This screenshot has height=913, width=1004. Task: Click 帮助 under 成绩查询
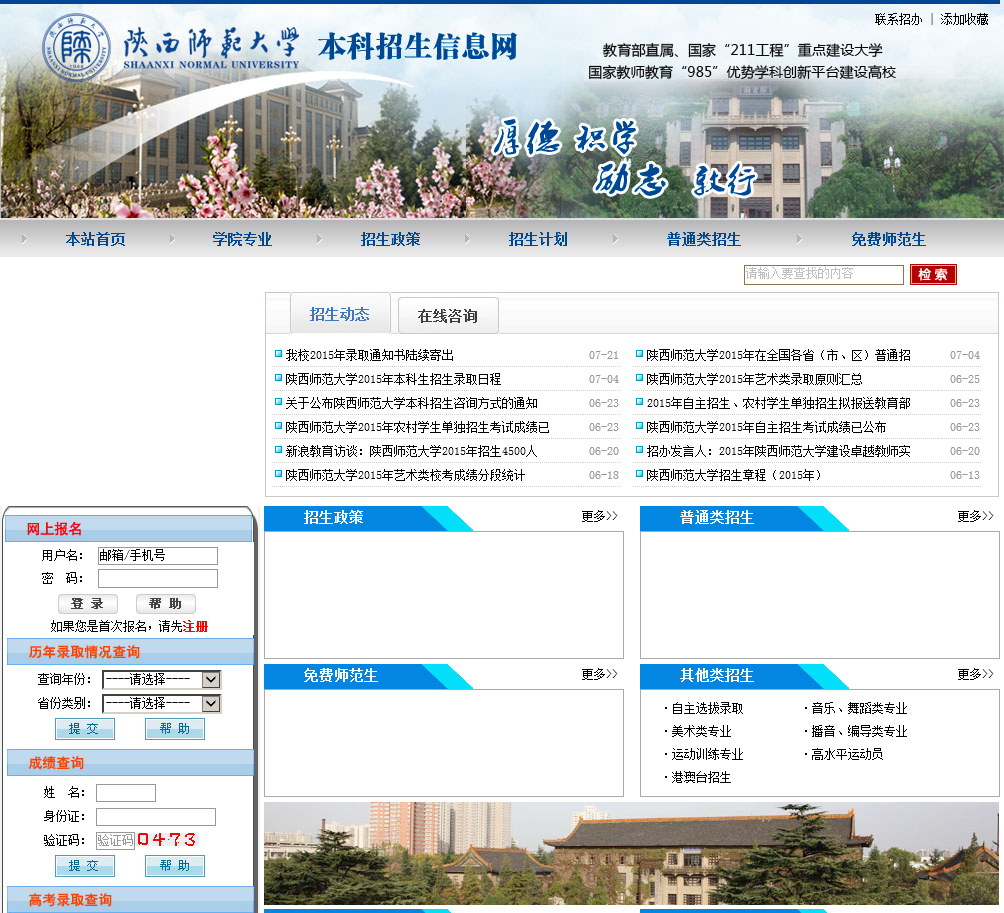pos(175,866)
